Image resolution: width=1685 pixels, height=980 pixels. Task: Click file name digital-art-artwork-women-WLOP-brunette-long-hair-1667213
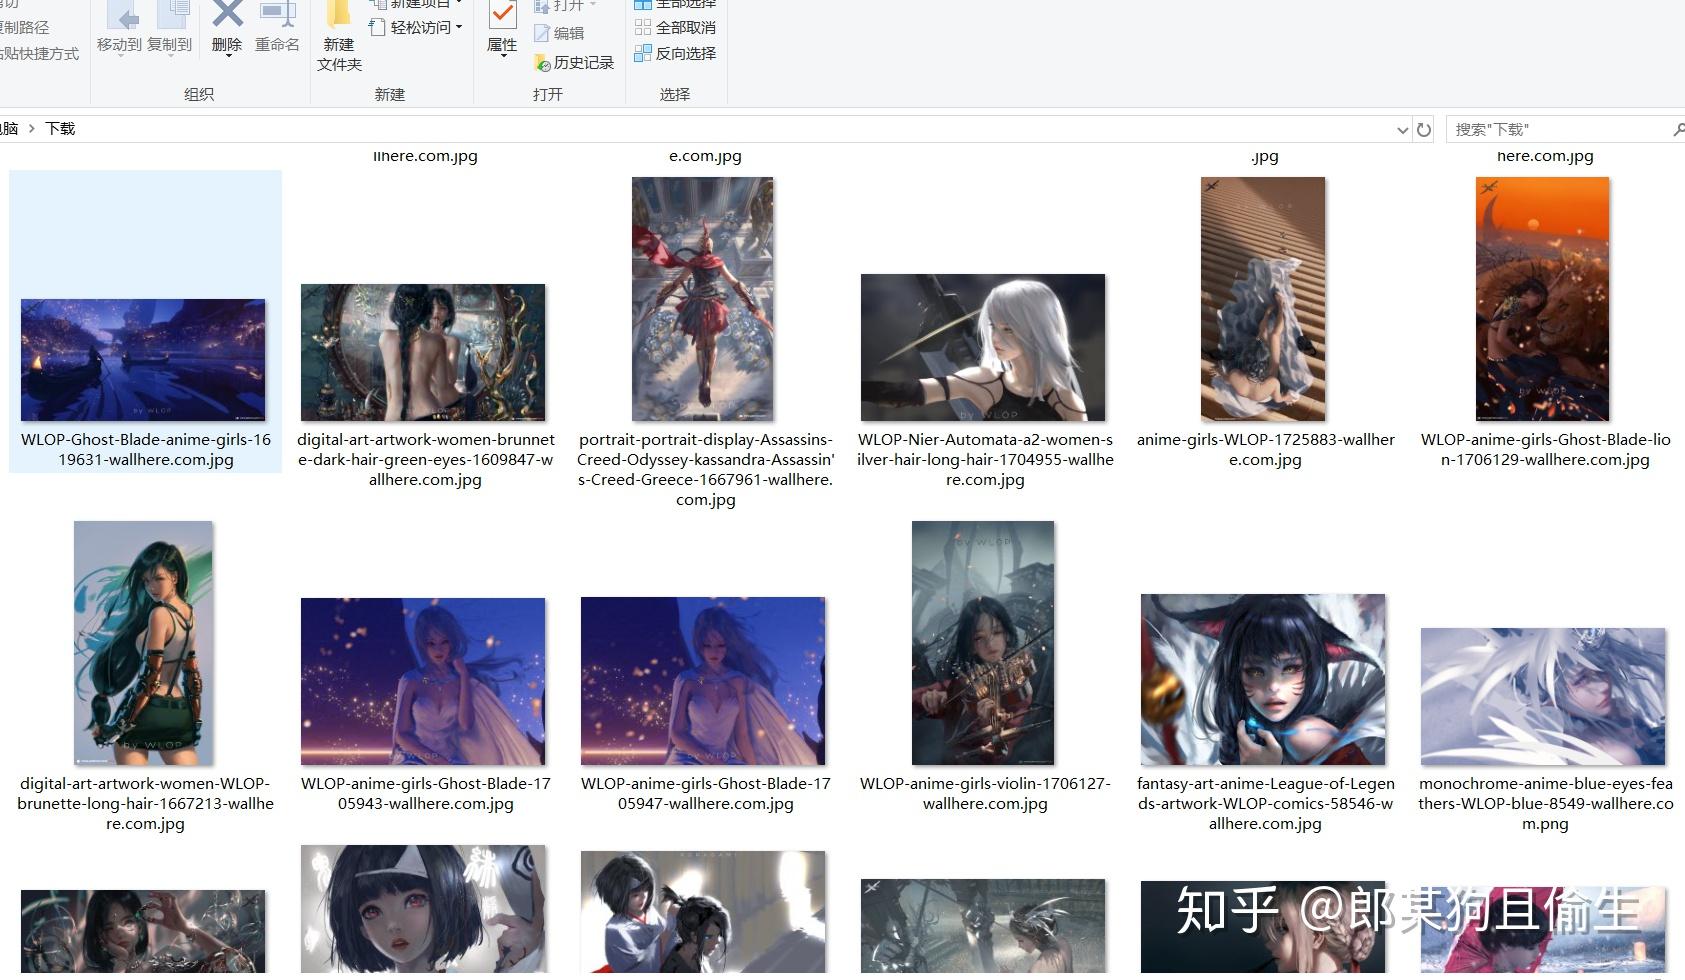[x=145, y=804]
